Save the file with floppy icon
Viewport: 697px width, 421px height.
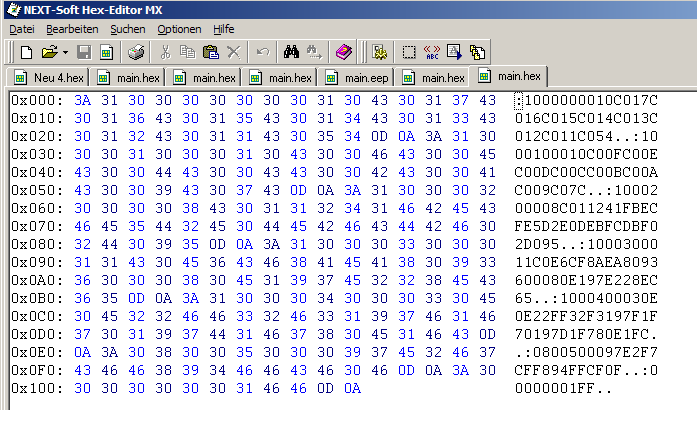point(84,52)
